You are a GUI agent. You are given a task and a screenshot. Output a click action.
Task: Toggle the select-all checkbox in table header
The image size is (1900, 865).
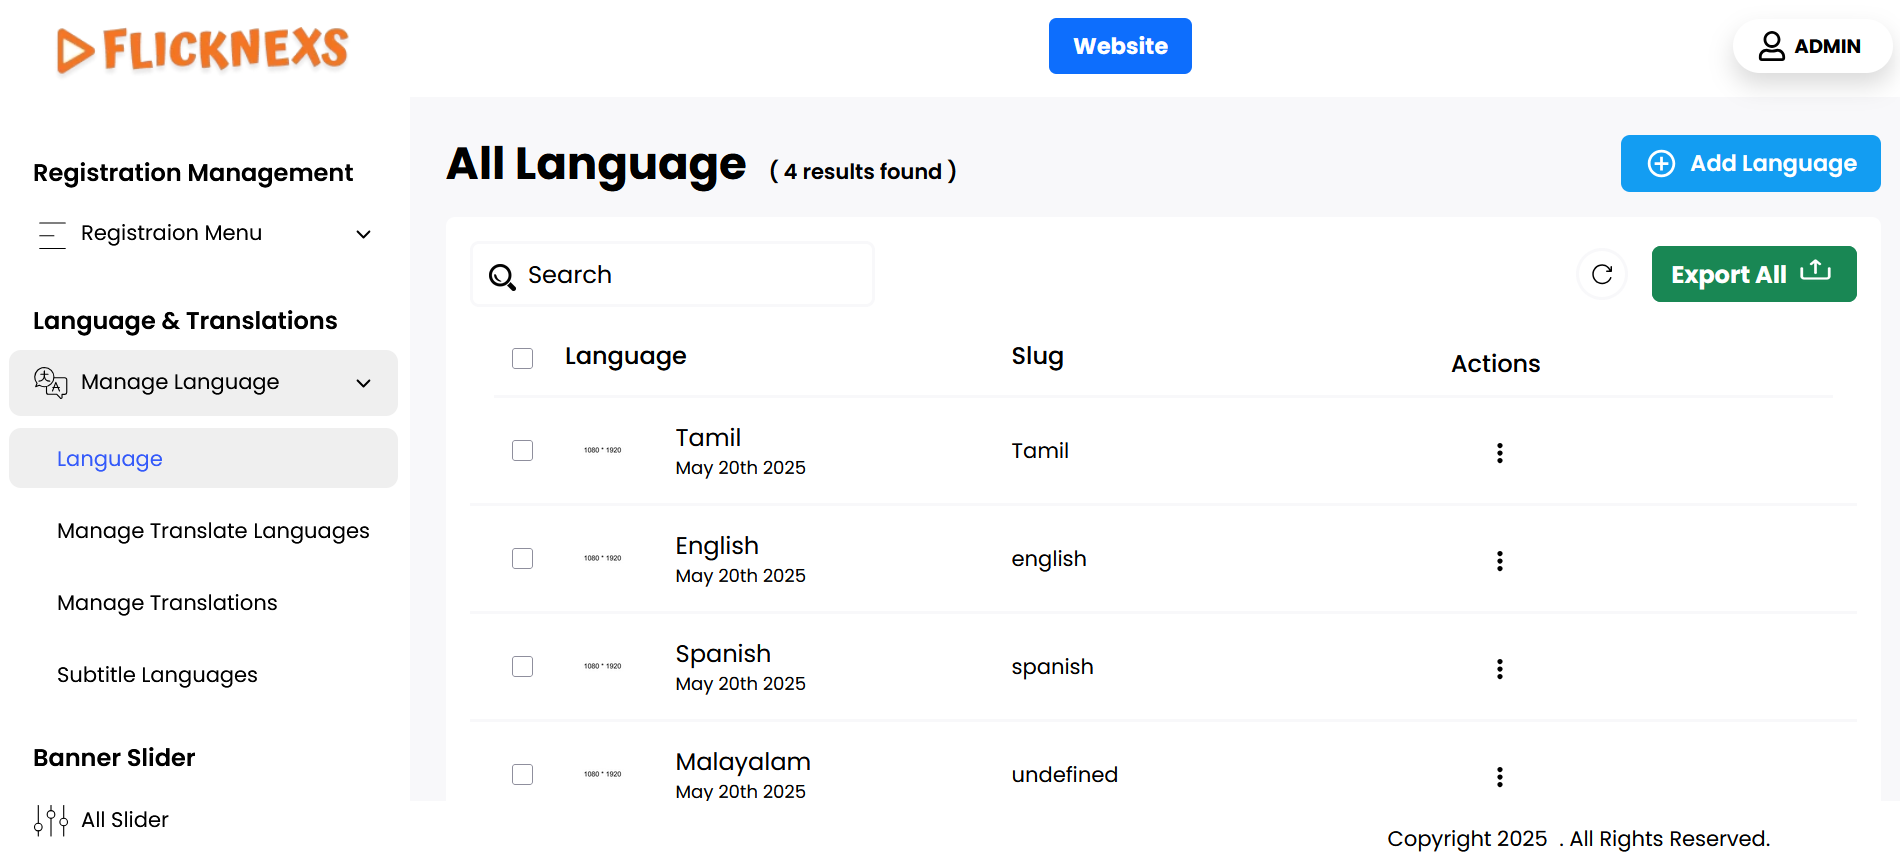[x=522, y=358]
